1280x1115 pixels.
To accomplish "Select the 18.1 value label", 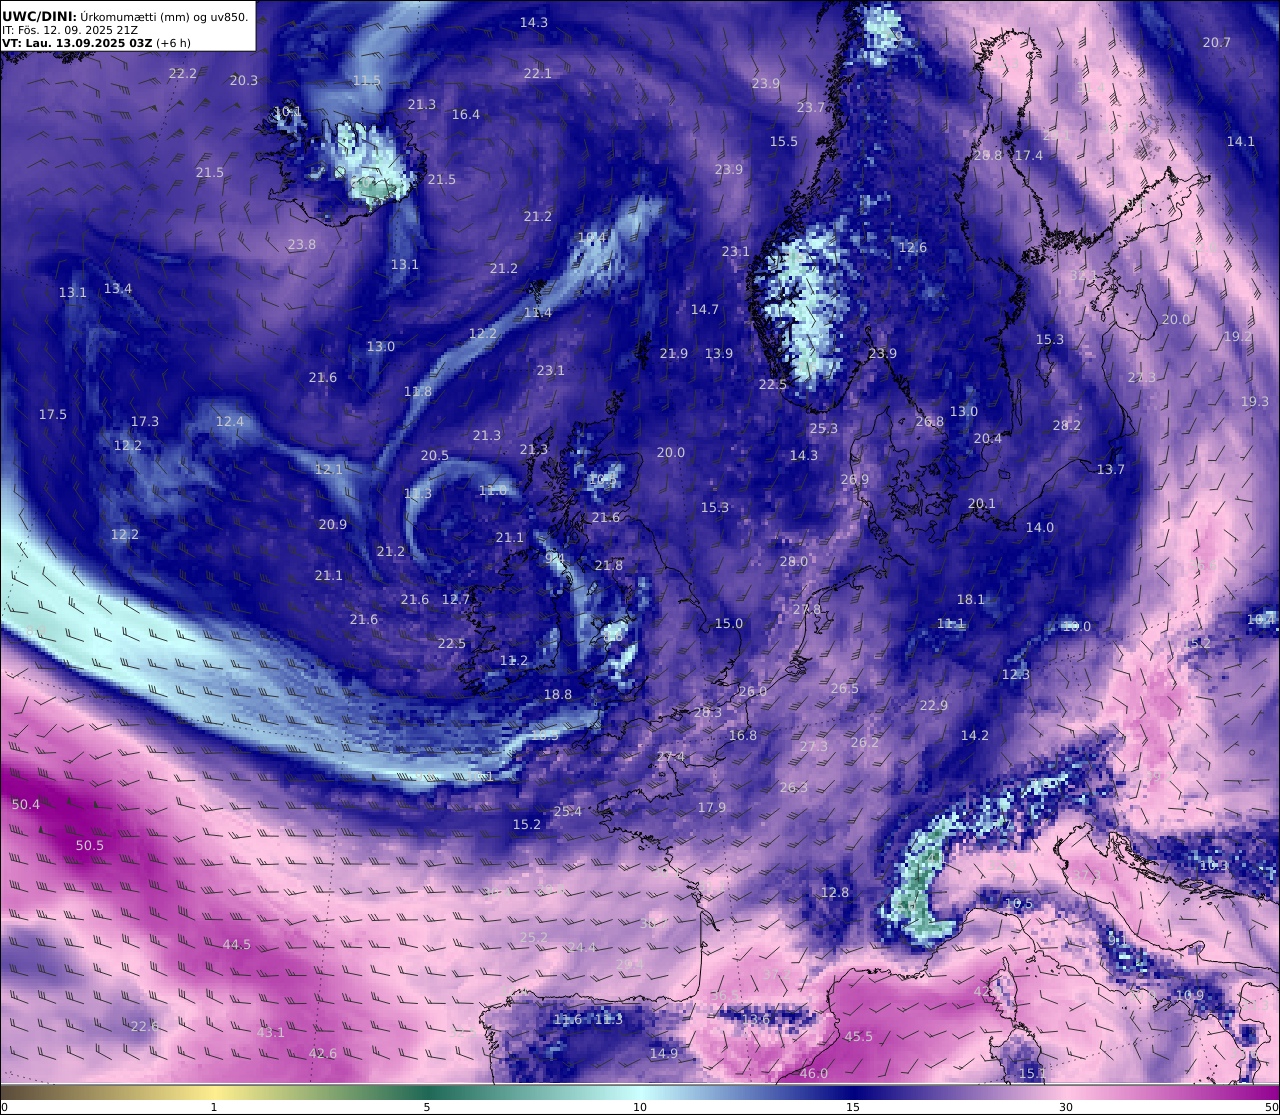I will (x=970, y=599).
